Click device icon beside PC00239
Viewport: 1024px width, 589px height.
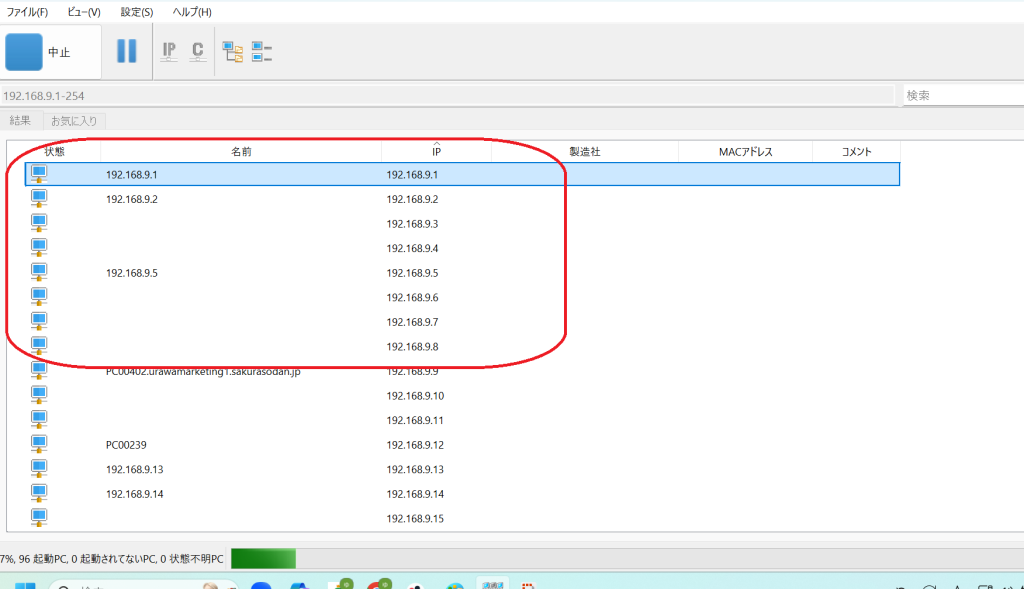coord(39,445)
